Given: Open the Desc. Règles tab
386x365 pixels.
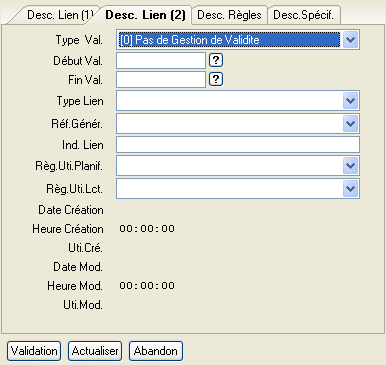Looking at the screenshot, I should (x=229, y=15).
